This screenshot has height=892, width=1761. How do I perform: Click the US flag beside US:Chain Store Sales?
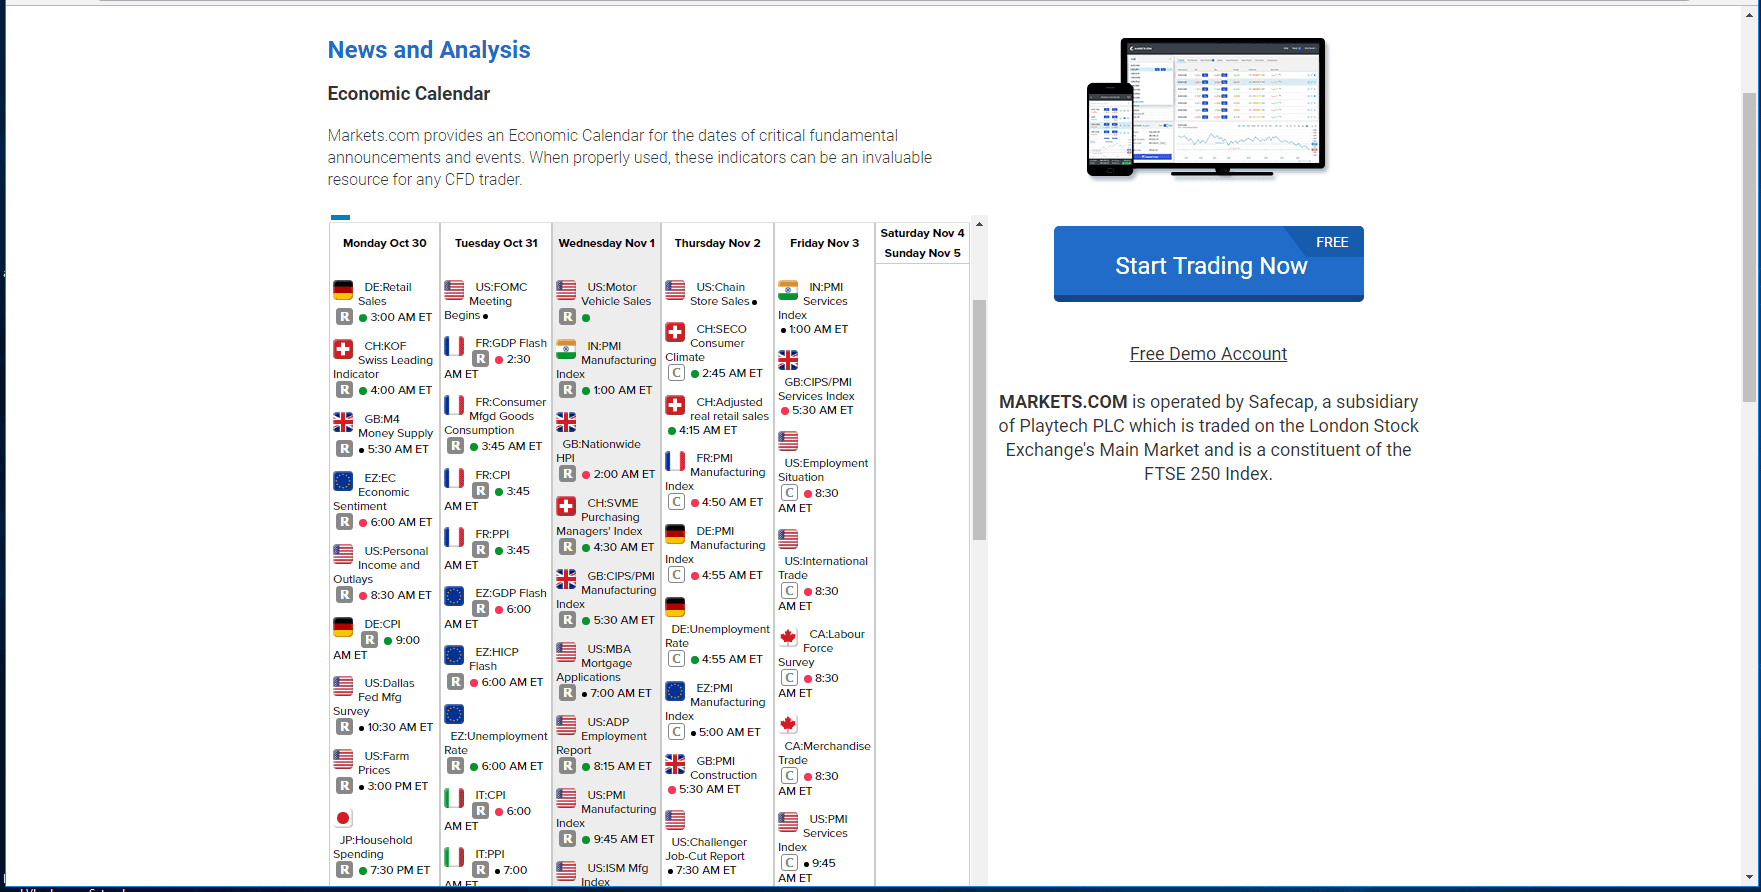coord(675,290)
